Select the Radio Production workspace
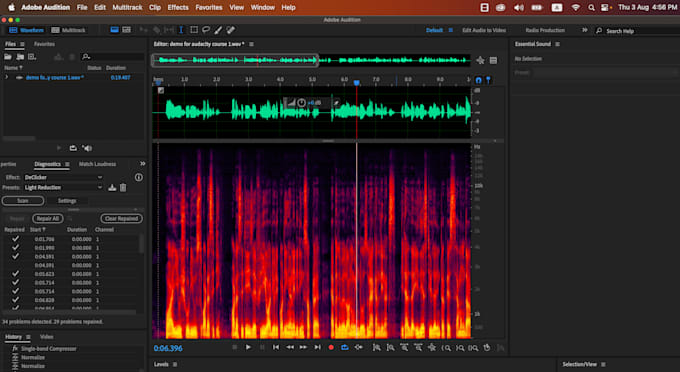The width and height of the screenshot is (680, 372). point(545,30)
